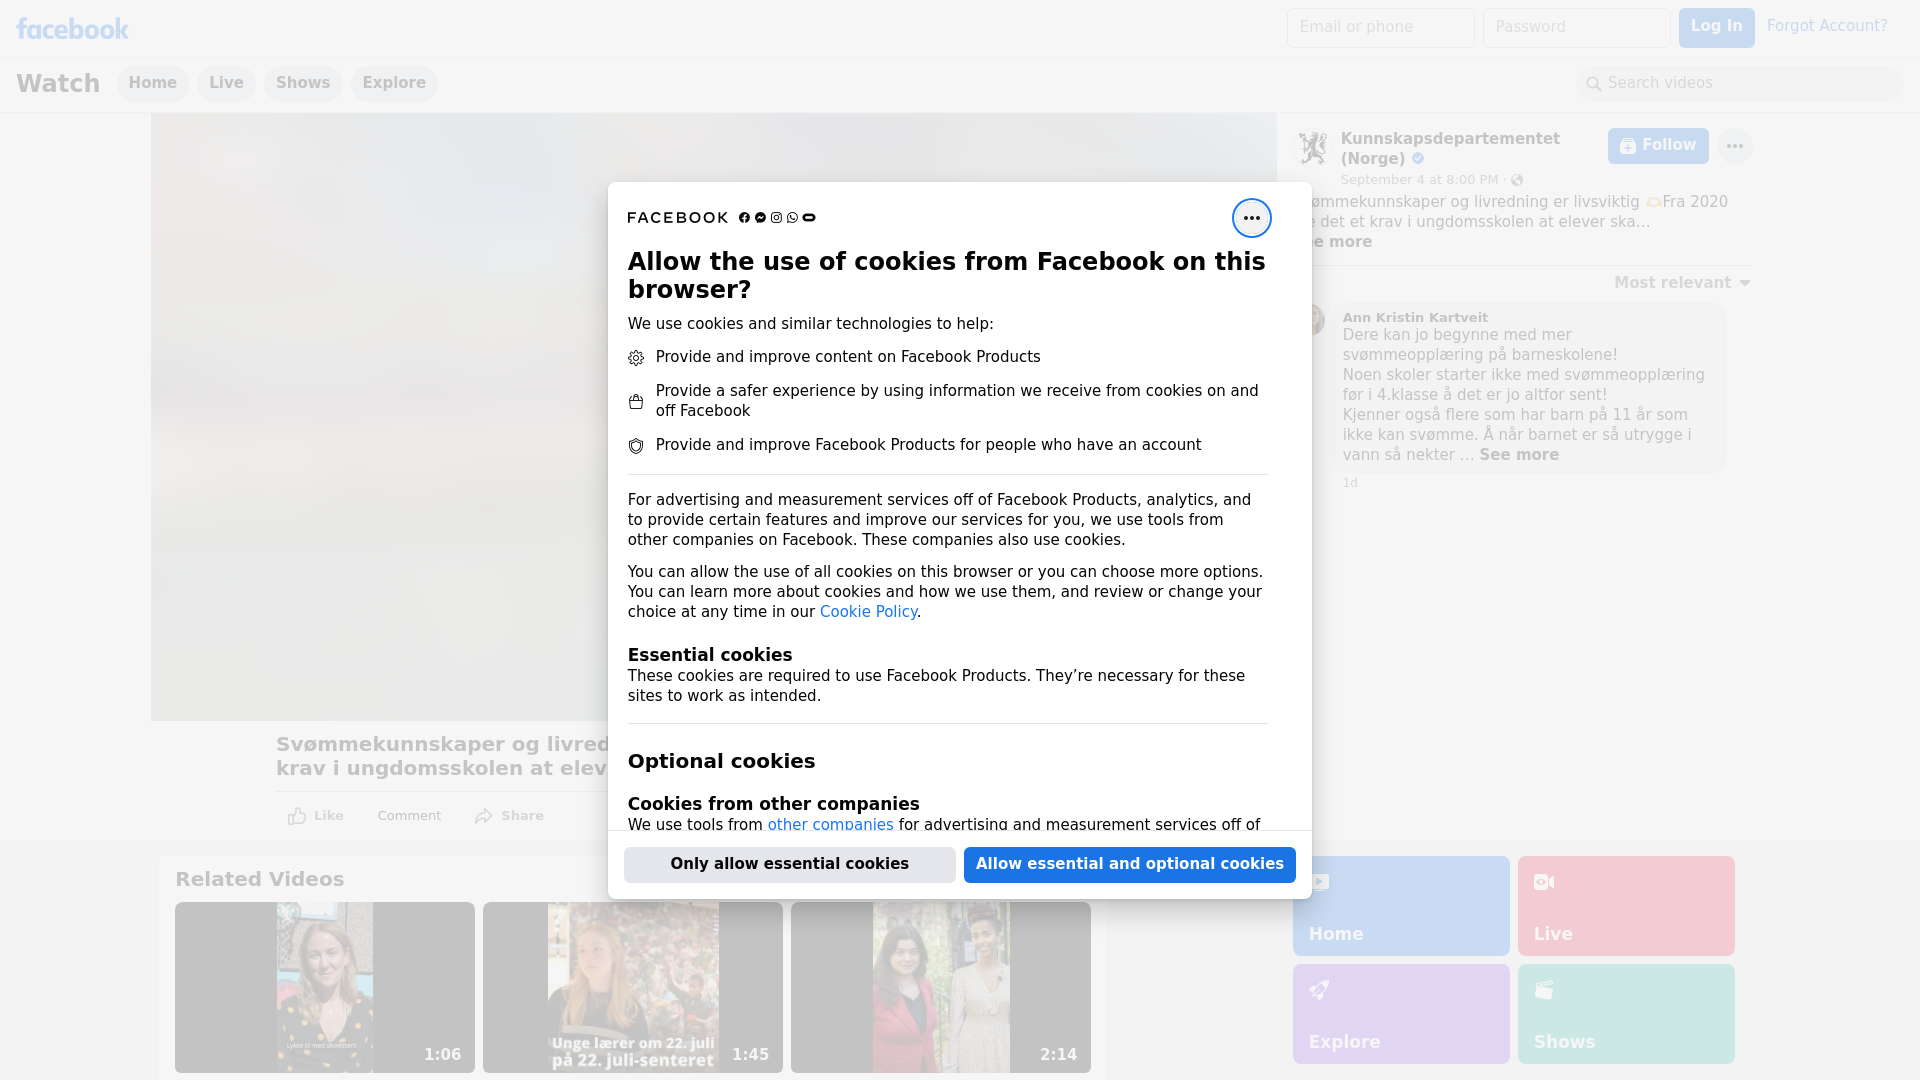Click the Oculus icon in cookie dialog header
Viewport: 1920px width, 1080px height.
(809, 218)
